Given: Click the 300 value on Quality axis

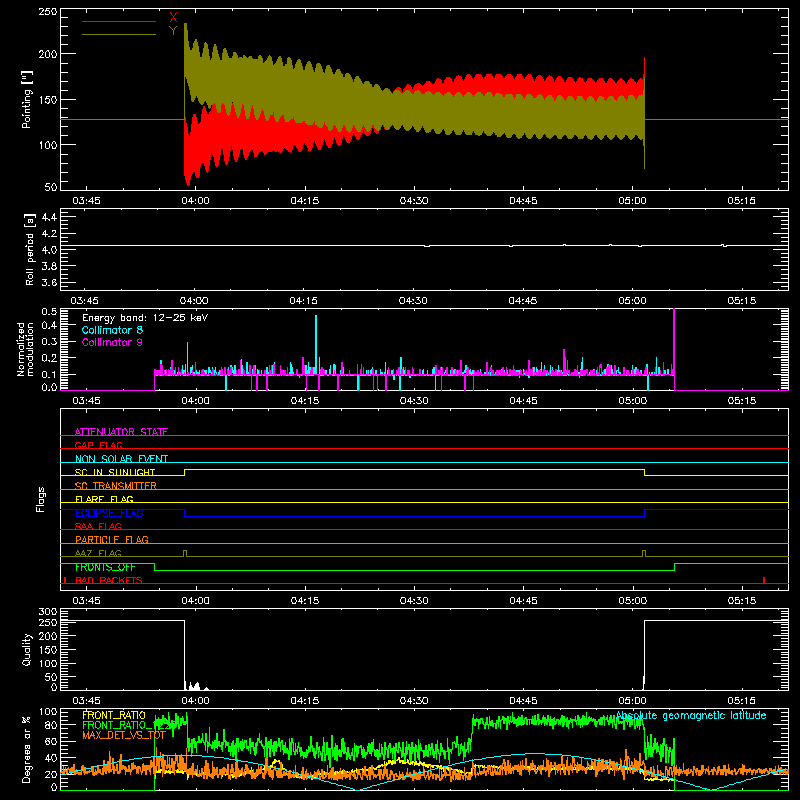Looking at the screenshot, I should coord(48,612).
